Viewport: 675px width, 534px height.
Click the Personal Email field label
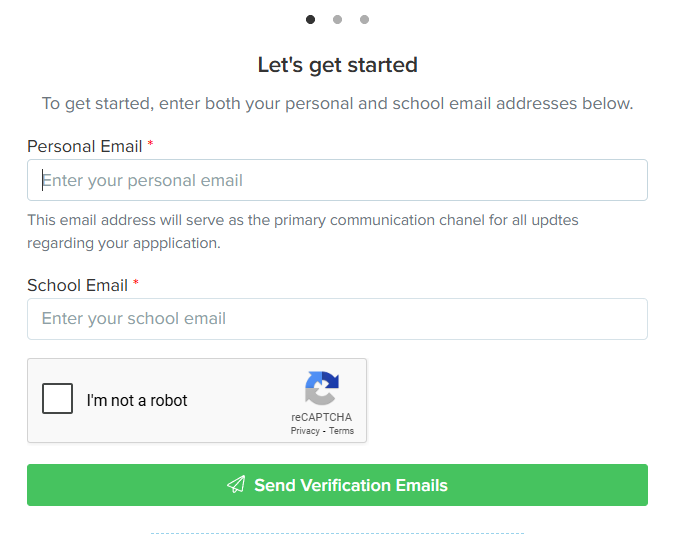tap(84, 146)
